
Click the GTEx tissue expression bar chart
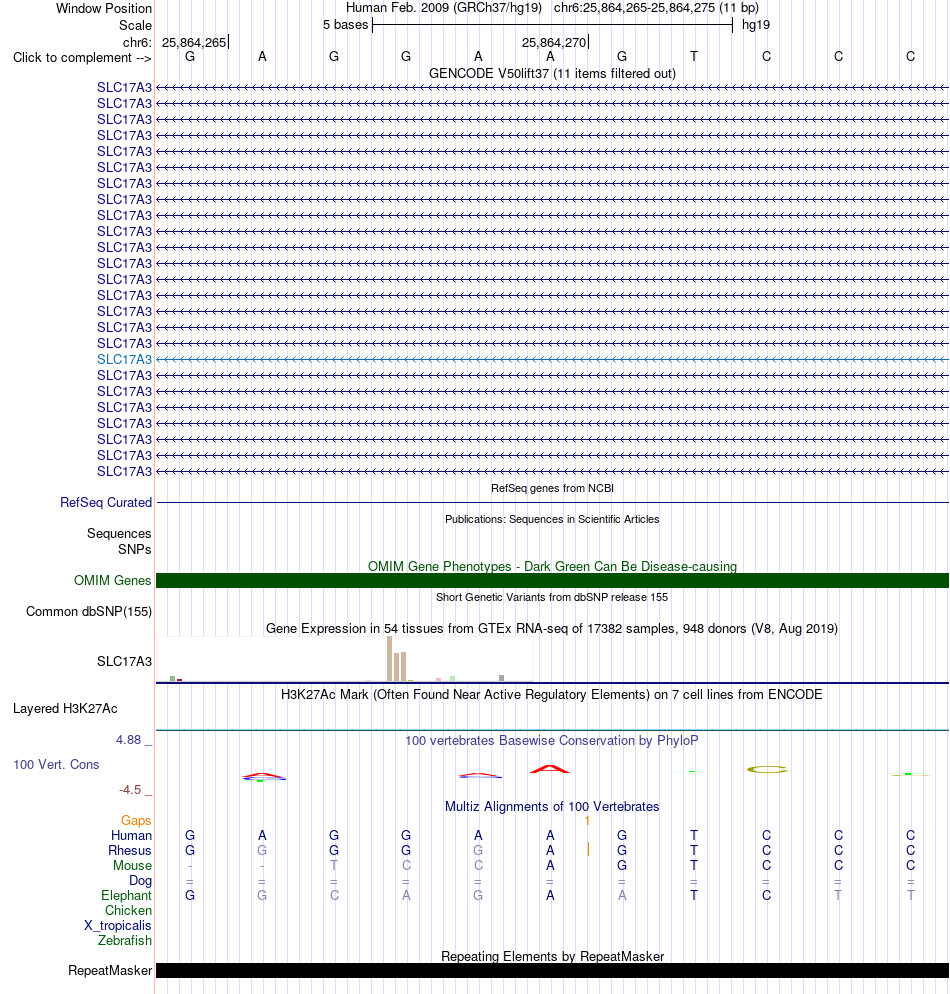coord(345,659)
